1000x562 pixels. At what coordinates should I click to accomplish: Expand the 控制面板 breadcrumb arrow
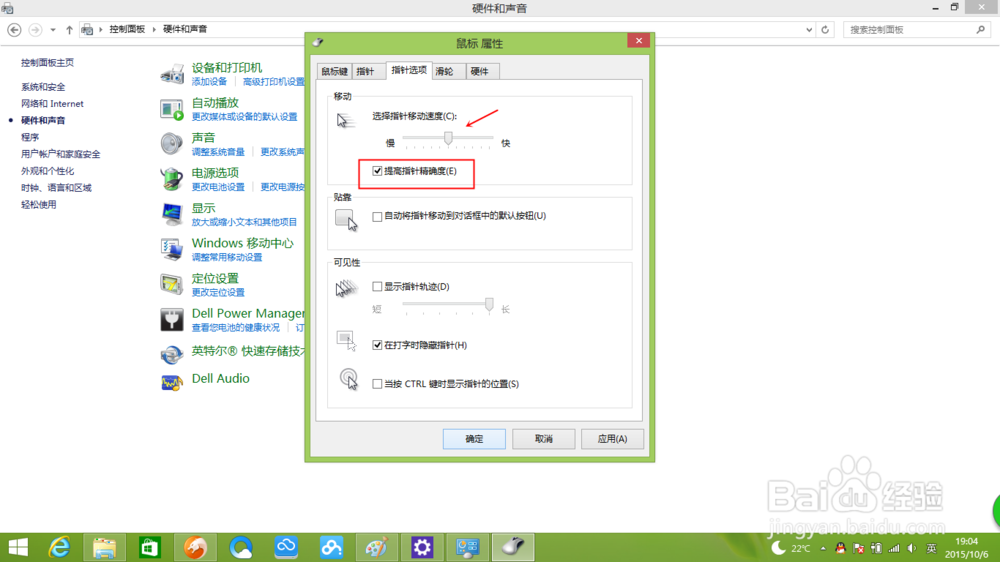point(154,29)
